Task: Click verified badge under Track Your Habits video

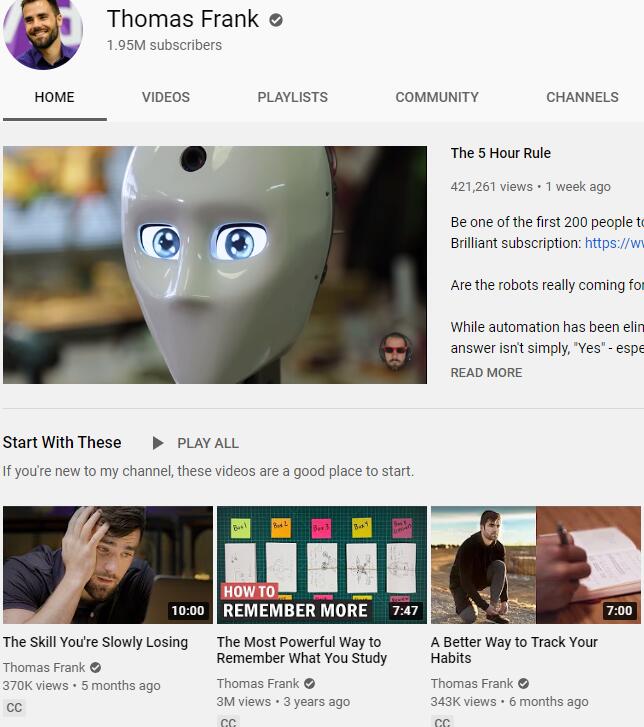Action: pyautogui.click(x=523, y=684)
